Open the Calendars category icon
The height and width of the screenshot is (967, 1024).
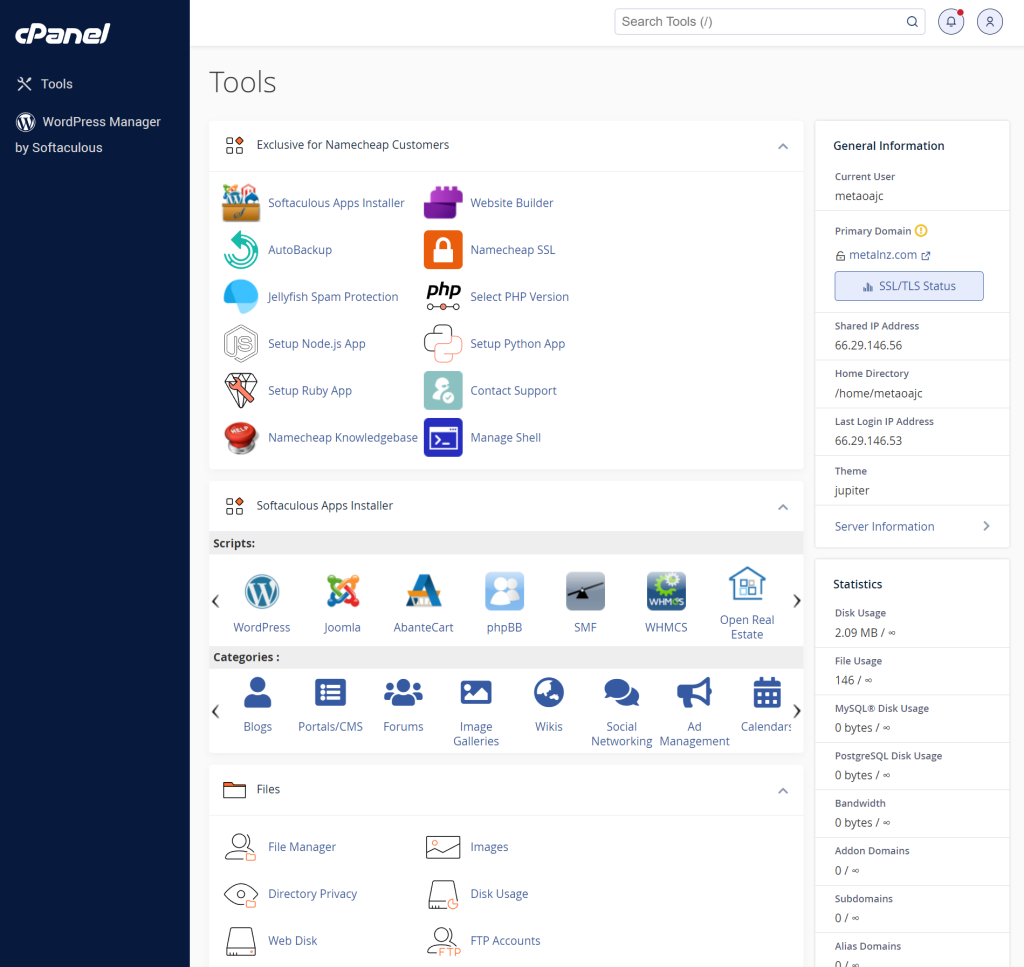point(767,693)
